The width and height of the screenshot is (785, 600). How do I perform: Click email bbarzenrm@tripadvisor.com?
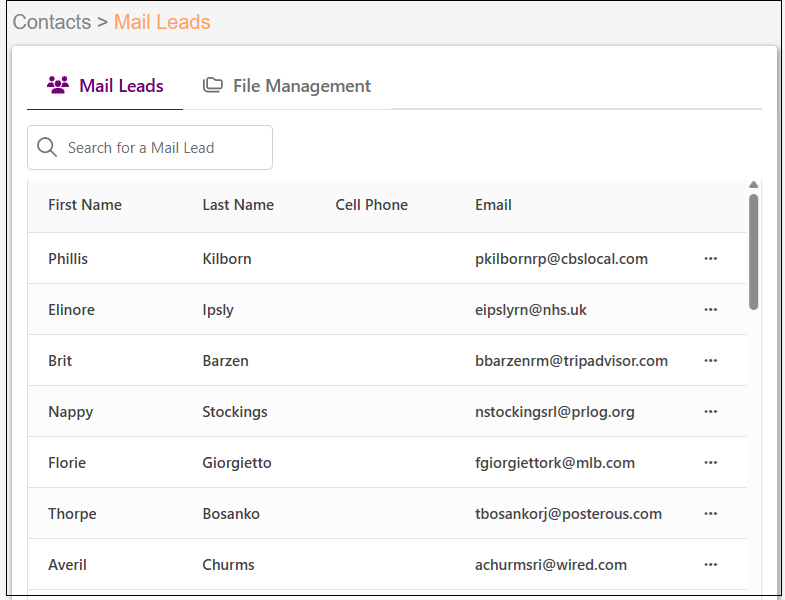click(571, 361)
